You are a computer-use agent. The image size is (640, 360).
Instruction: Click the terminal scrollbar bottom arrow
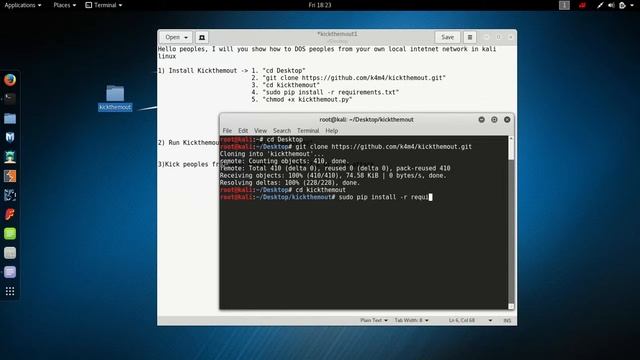point(511,306)
